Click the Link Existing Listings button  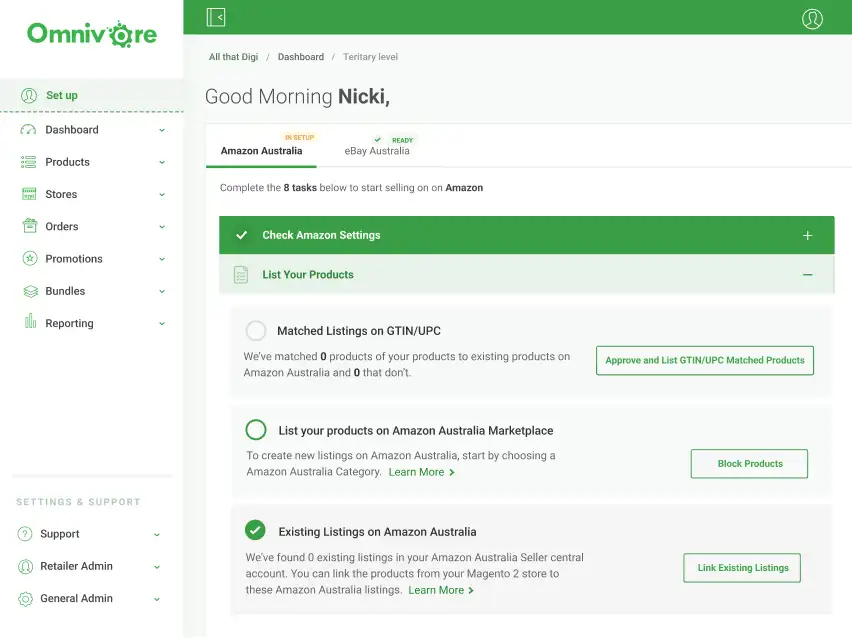tap(742, 568)
